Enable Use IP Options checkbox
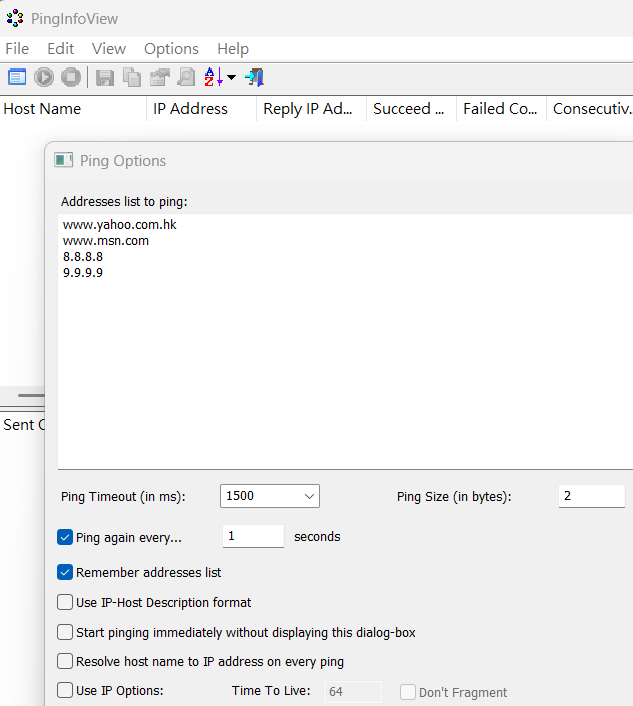The height and width of the screenshot is (706, 633). point(65,690)
